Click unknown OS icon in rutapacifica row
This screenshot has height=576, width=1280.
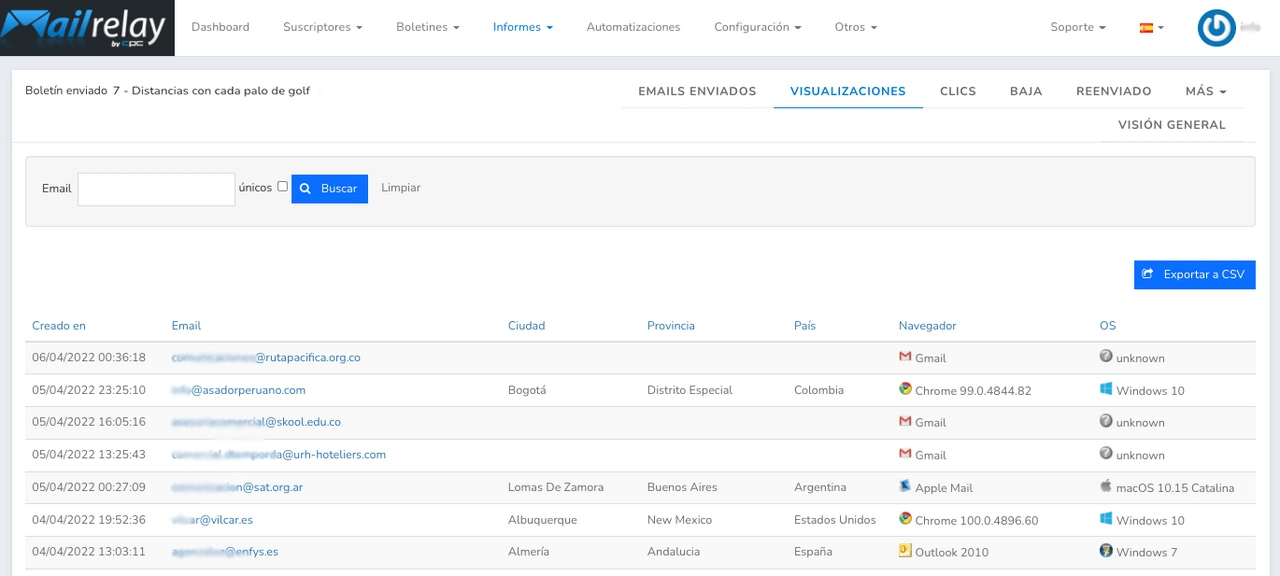click(1106, 356)
